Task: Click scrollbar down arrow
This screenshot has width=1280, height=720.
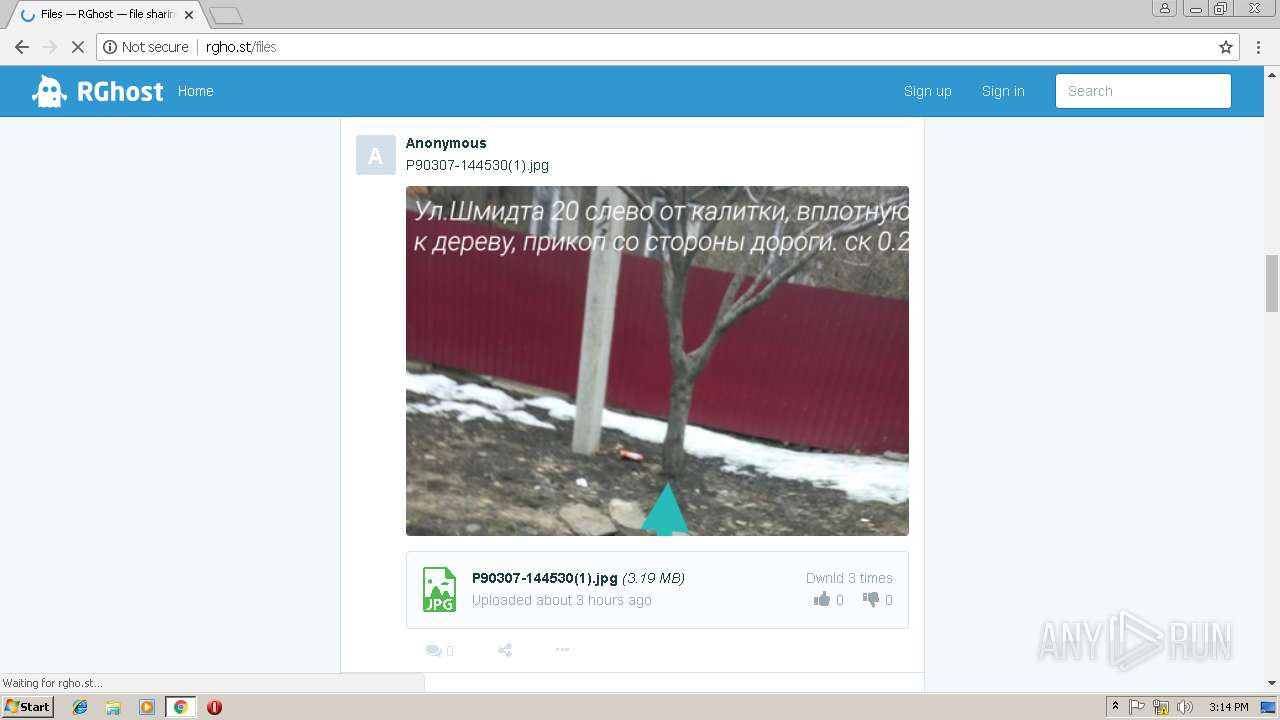Action: click(1272, 683)
